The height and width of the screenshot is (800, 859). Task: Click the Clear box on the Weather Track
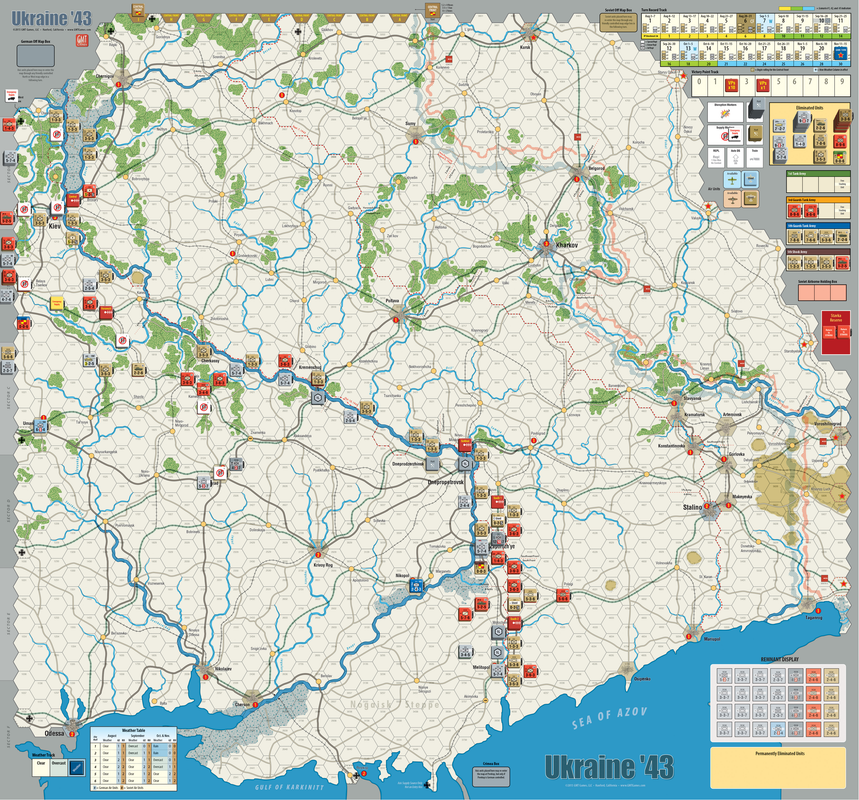[x=41, y=768]
